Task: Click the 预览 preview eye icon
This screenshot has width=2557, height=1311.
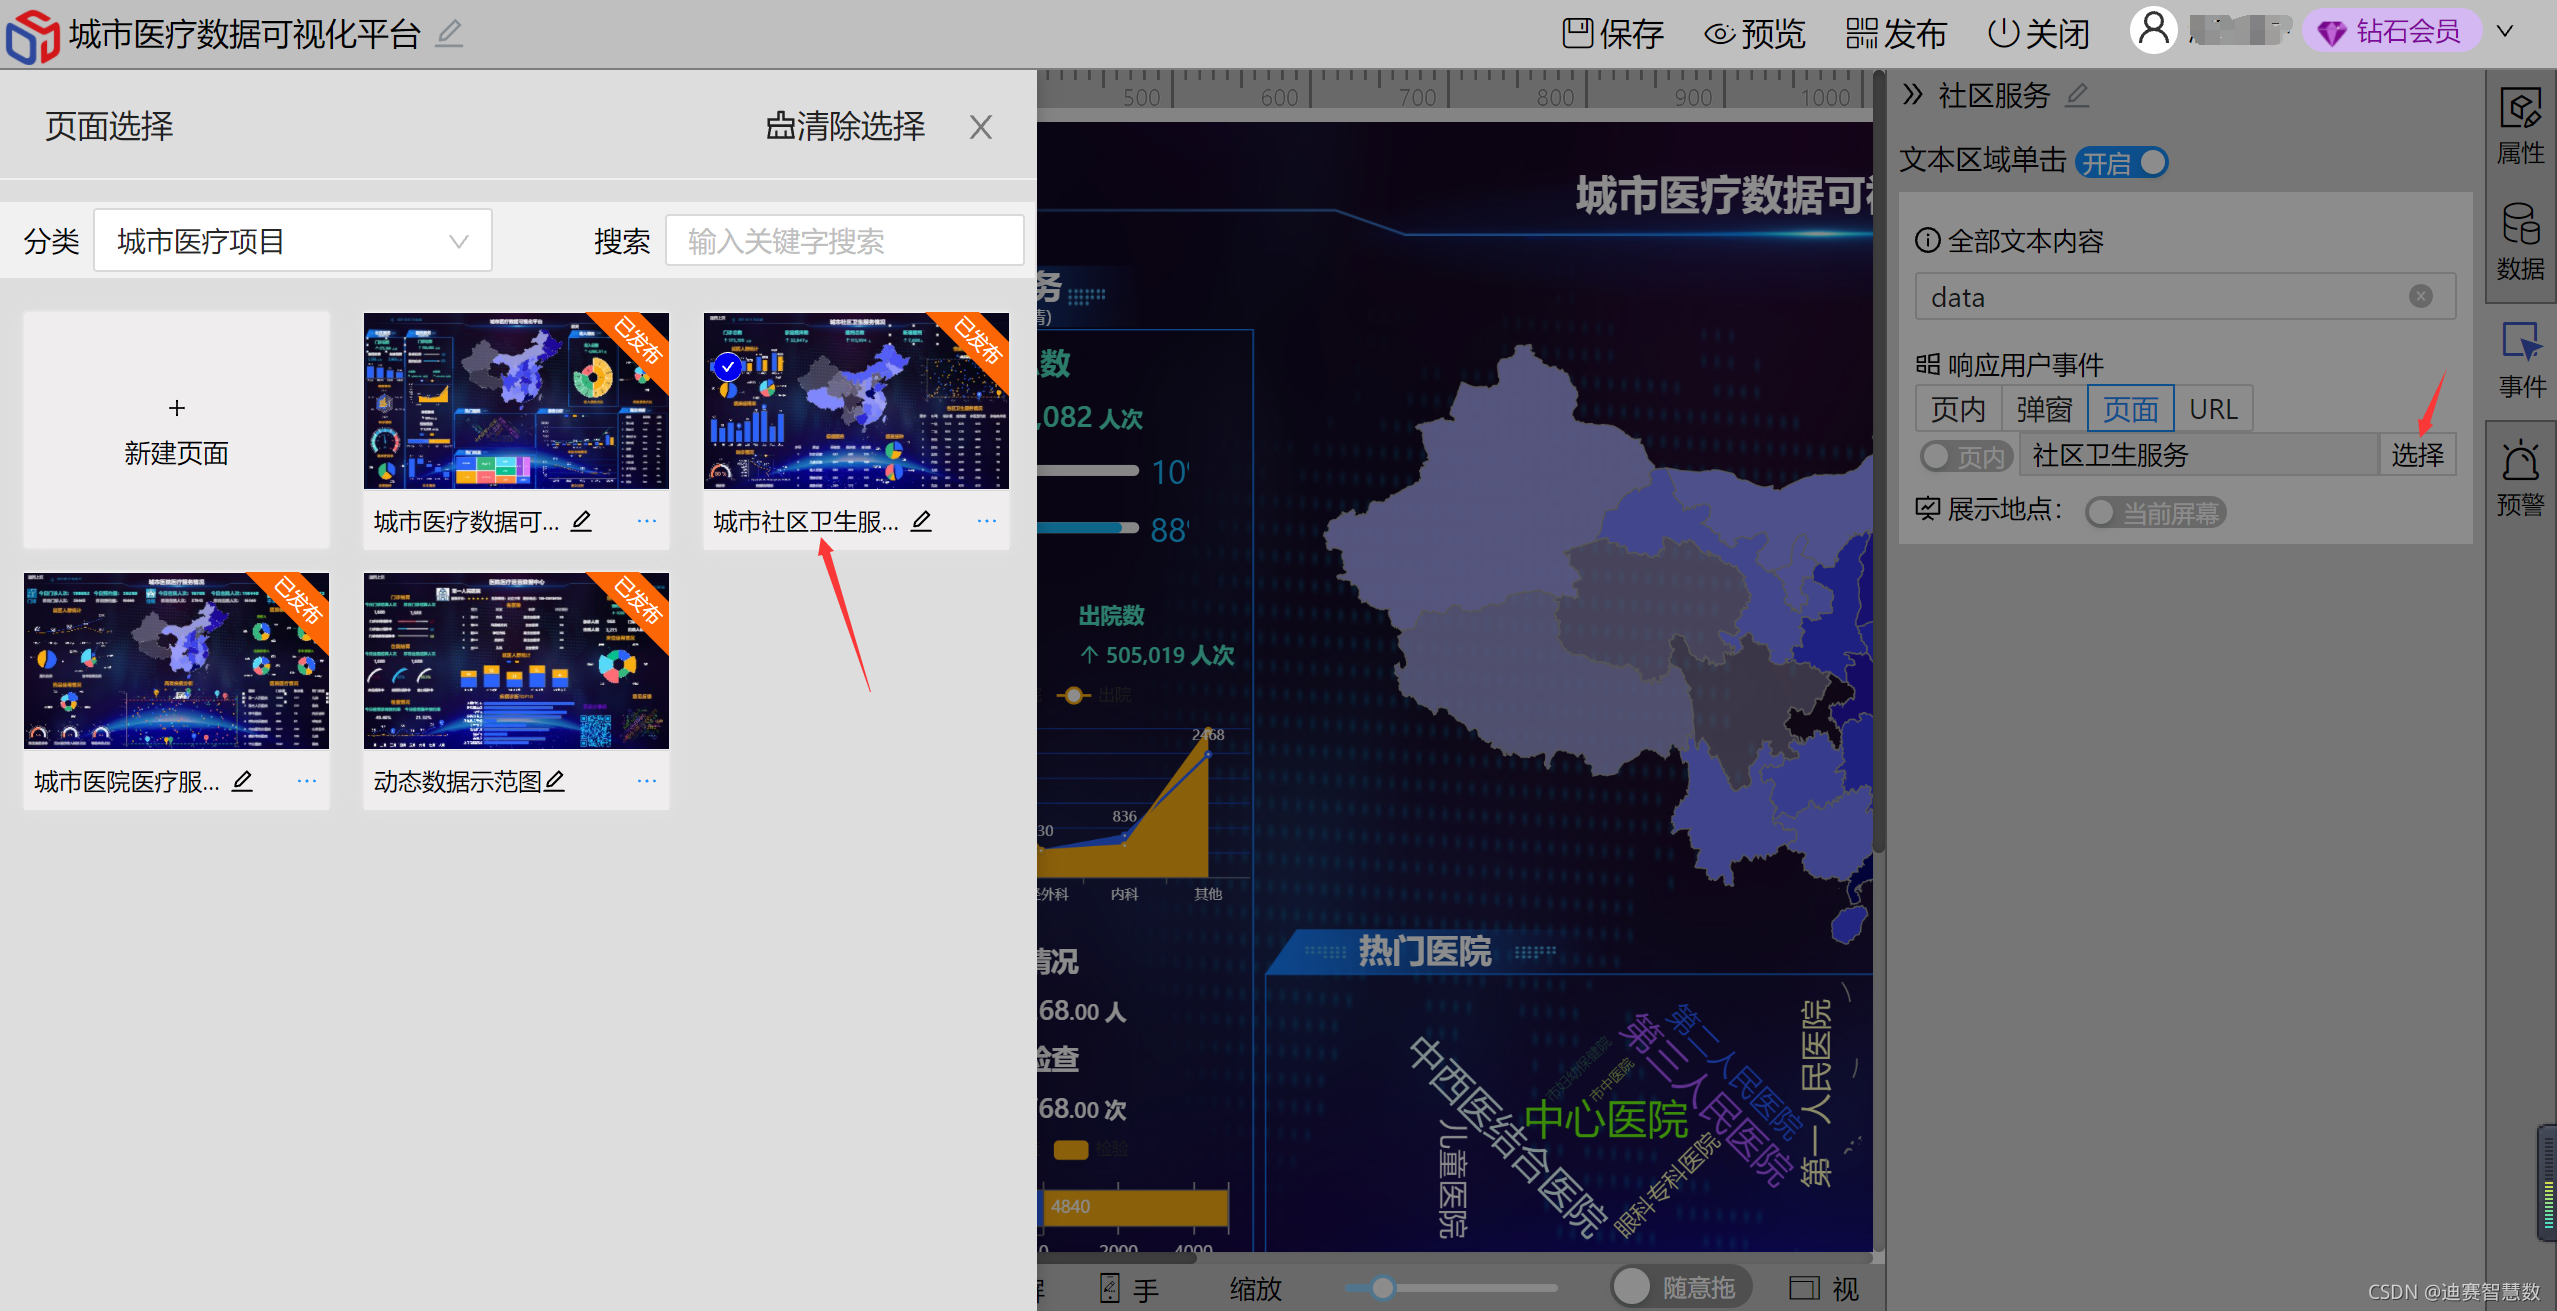Action: 1719,34
